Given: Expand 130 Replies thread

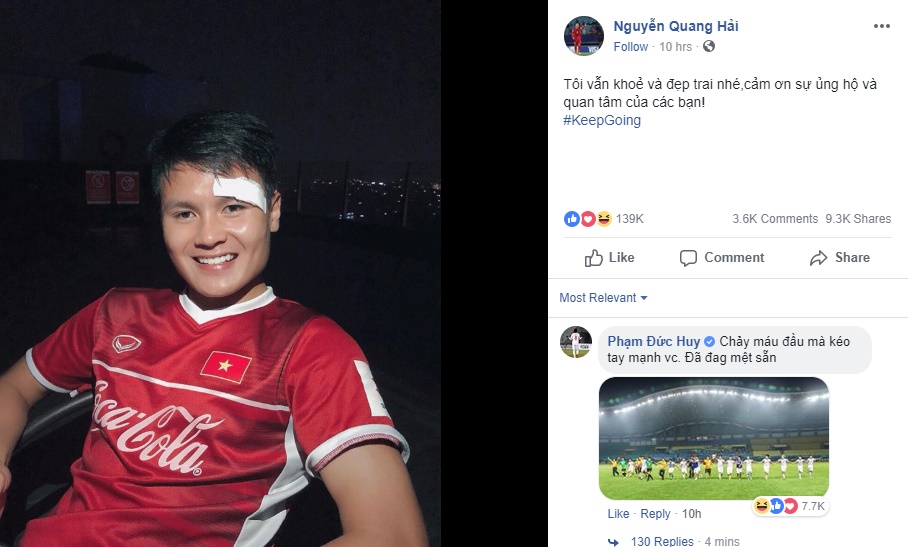Looking at the screenshot, I should pos(662,541).
